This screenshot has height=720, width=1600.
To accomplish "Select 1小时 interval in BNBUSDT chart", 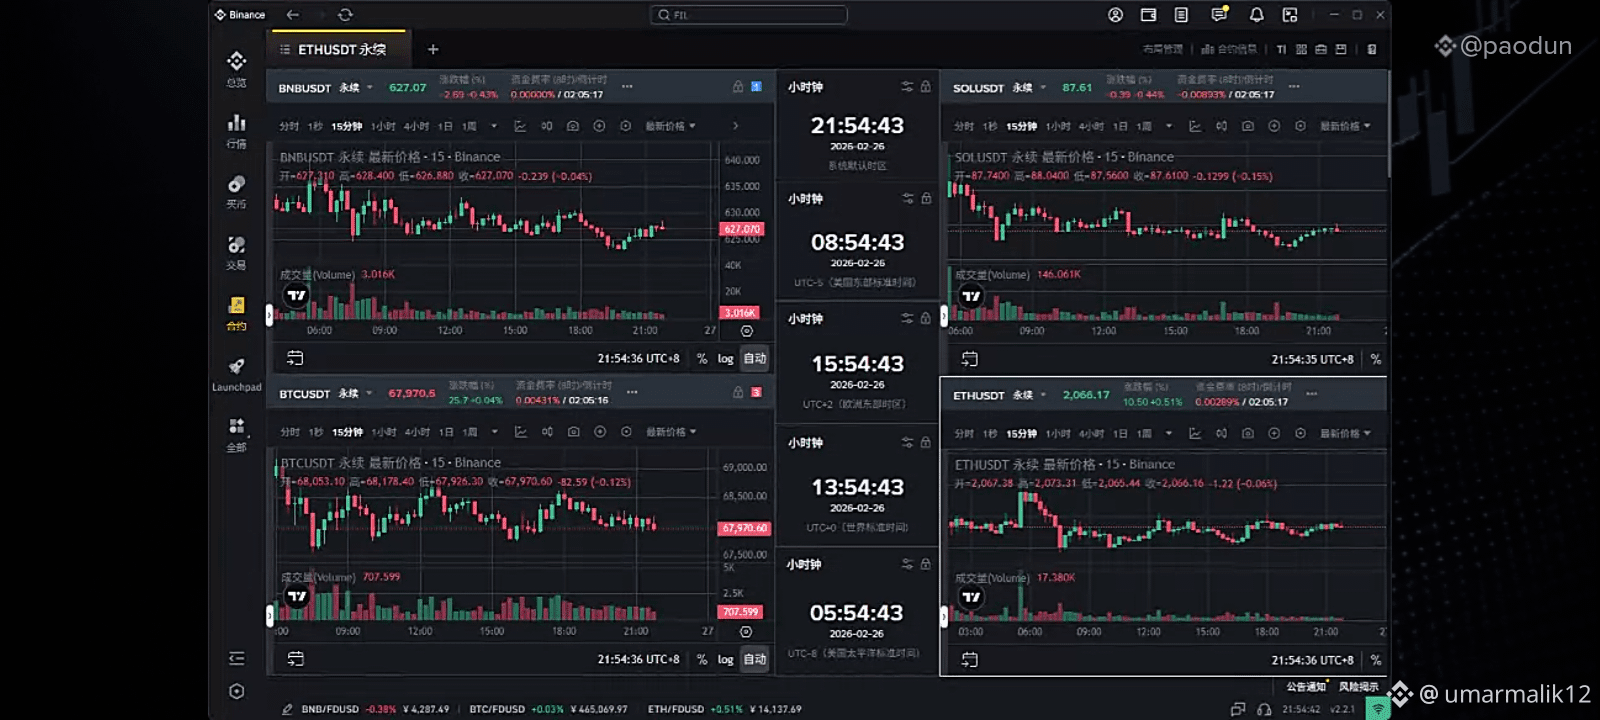I will click(x=383, y=126).
